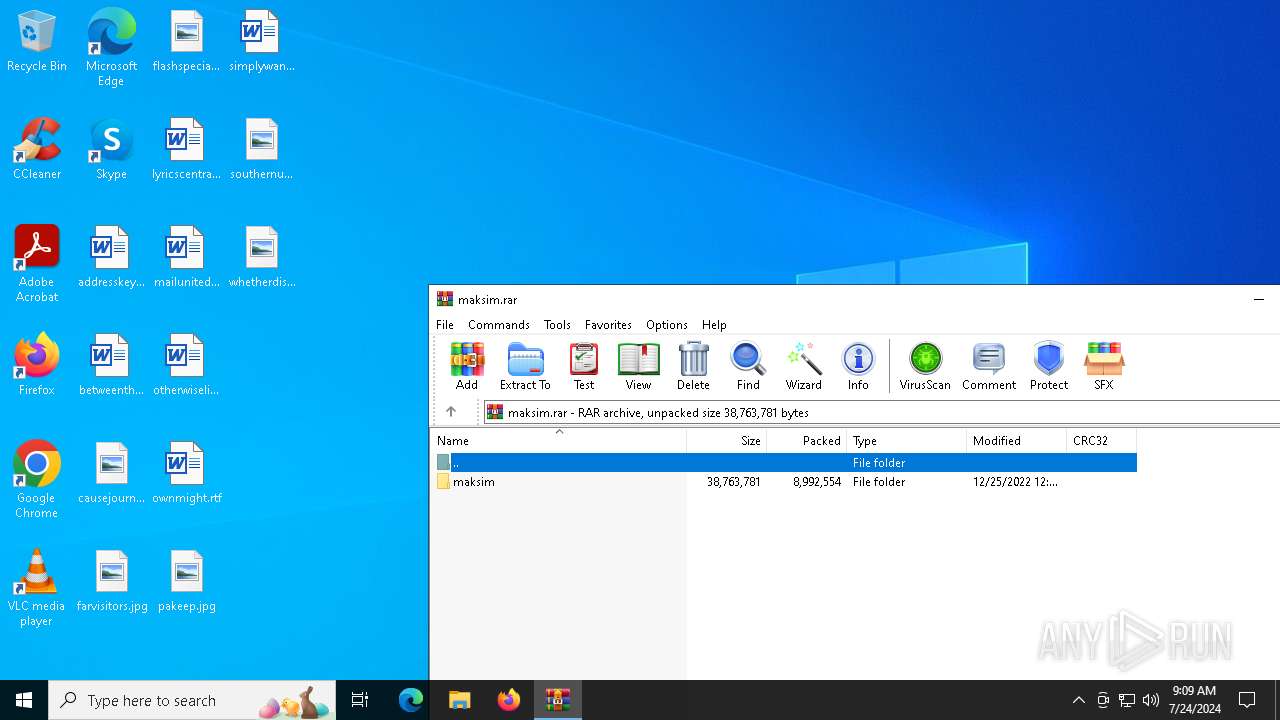Select the lyricscentra... Word document

coord(186,149)
